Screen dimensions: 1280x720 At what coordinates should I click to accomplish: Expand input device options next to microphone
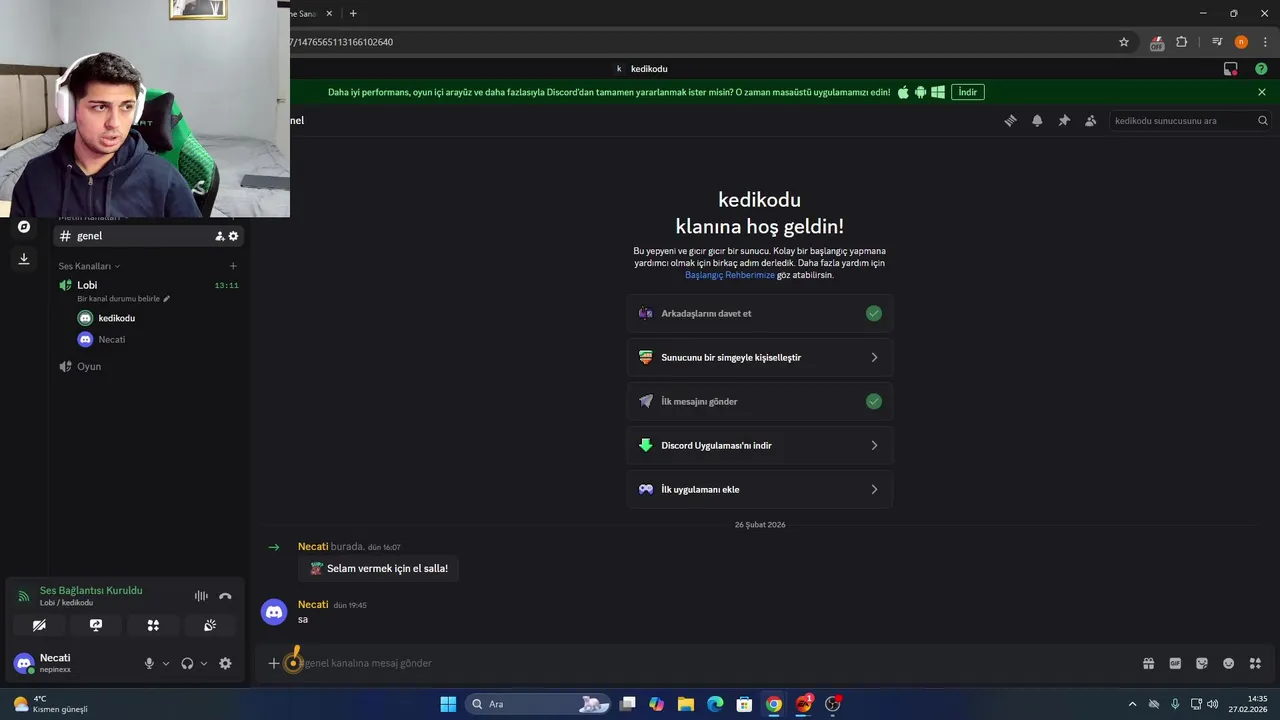(x=166, y=663)
